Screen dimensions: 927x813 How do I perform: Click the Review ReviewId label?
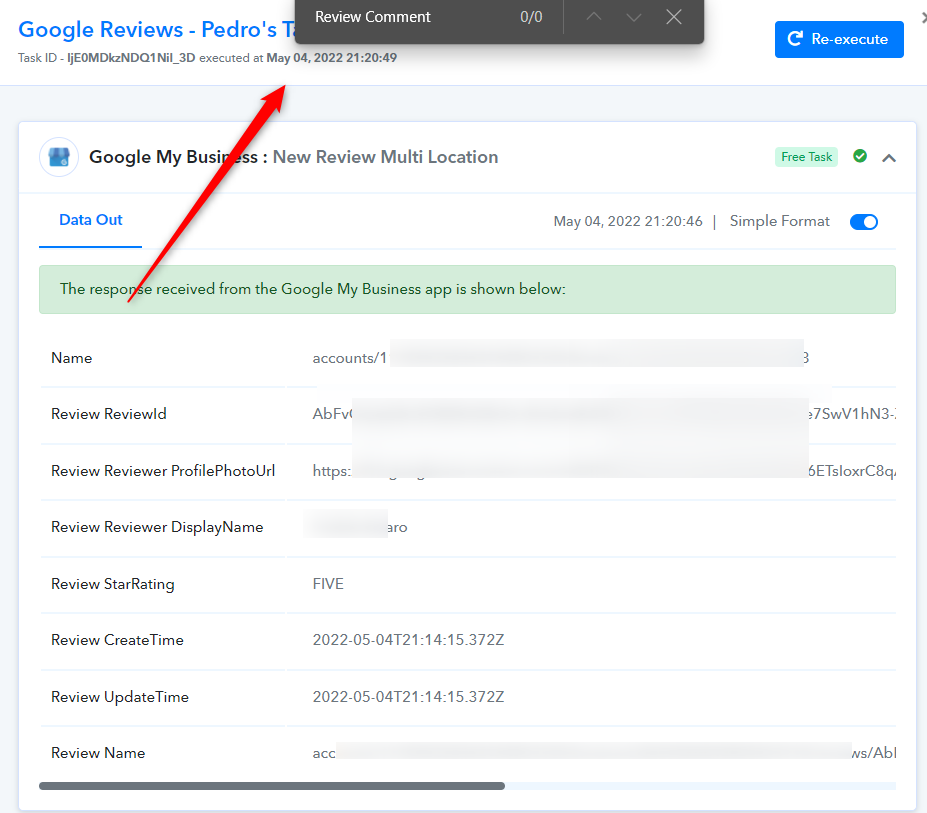point(109,414)
